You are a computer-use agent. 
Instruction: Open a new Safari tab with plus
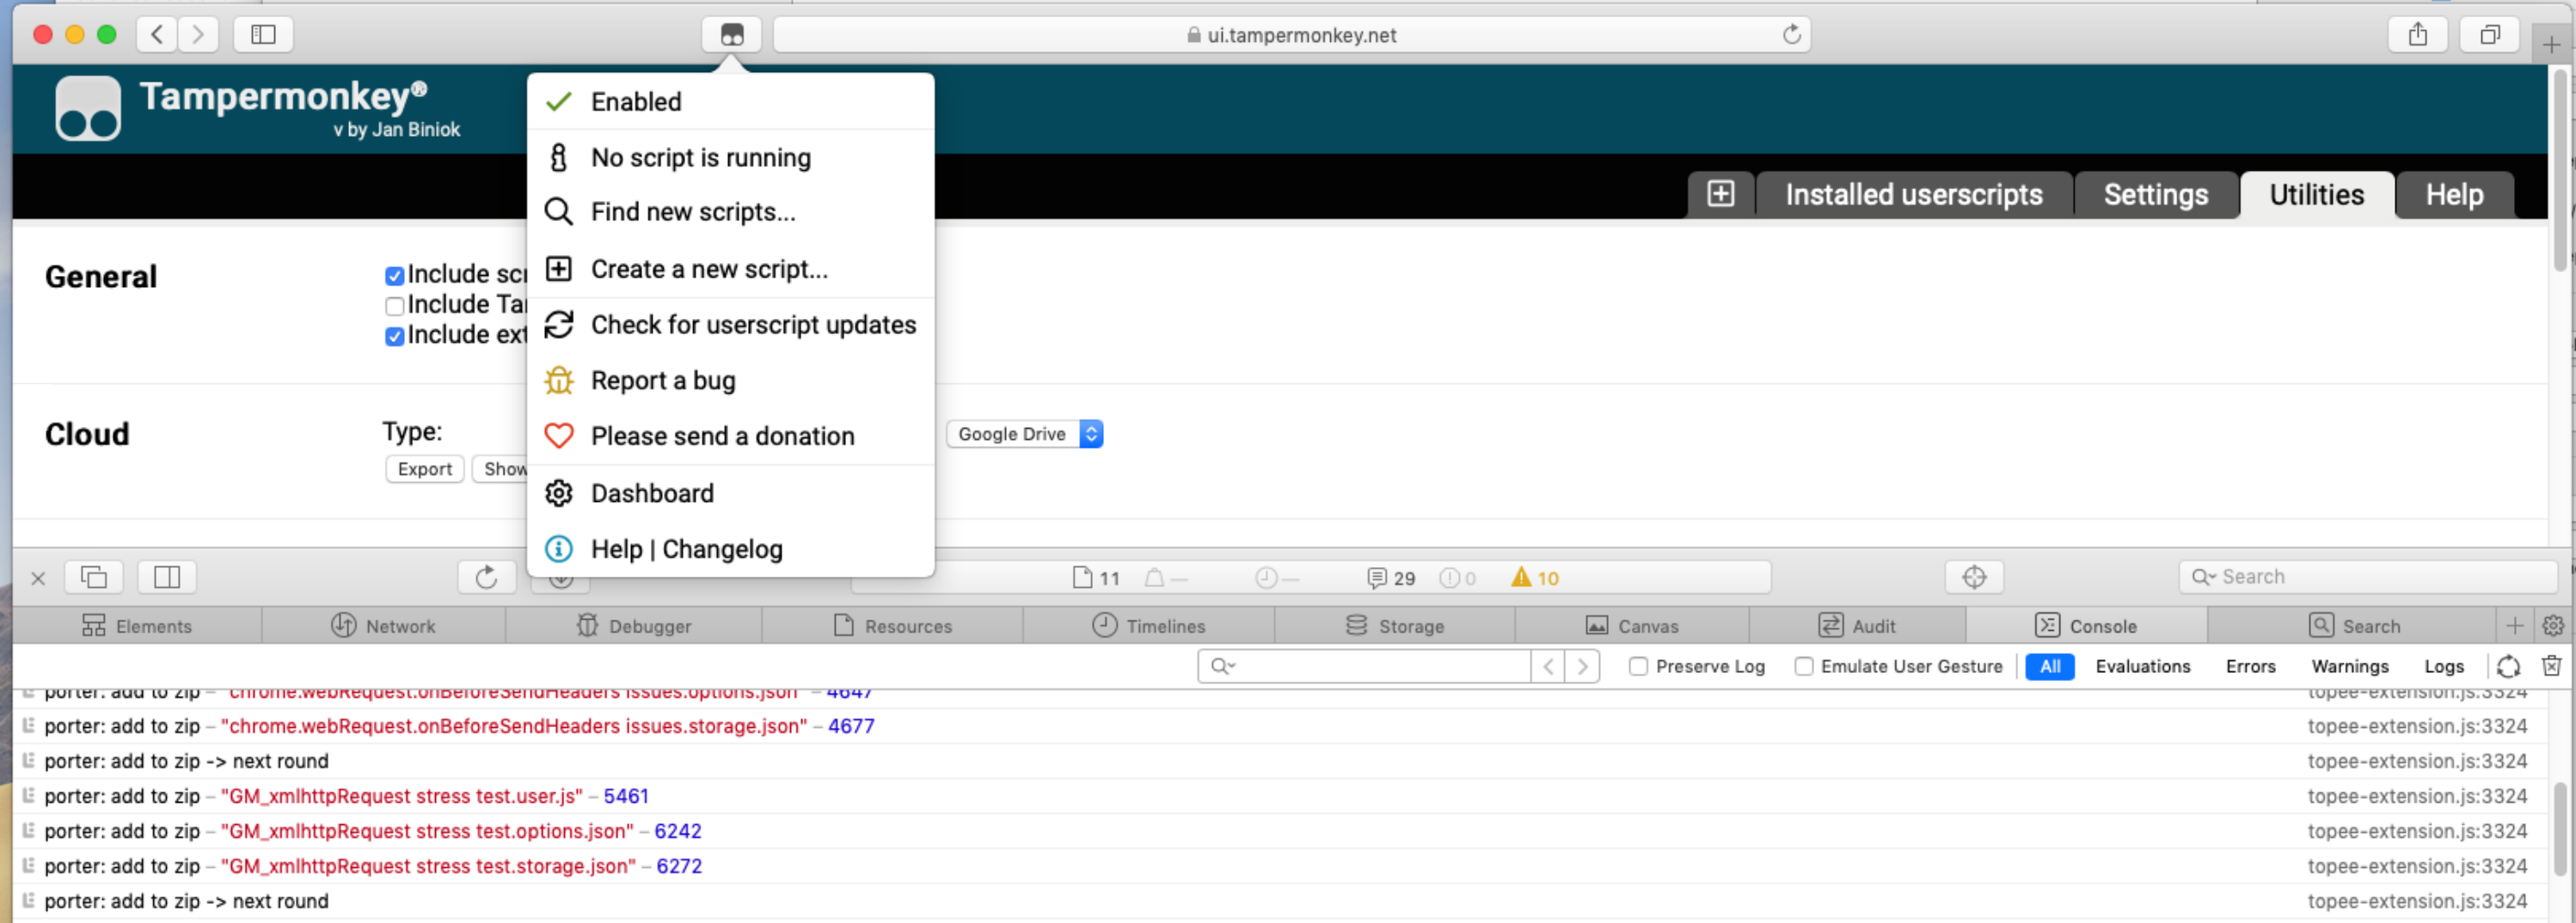coord(2550,45)
